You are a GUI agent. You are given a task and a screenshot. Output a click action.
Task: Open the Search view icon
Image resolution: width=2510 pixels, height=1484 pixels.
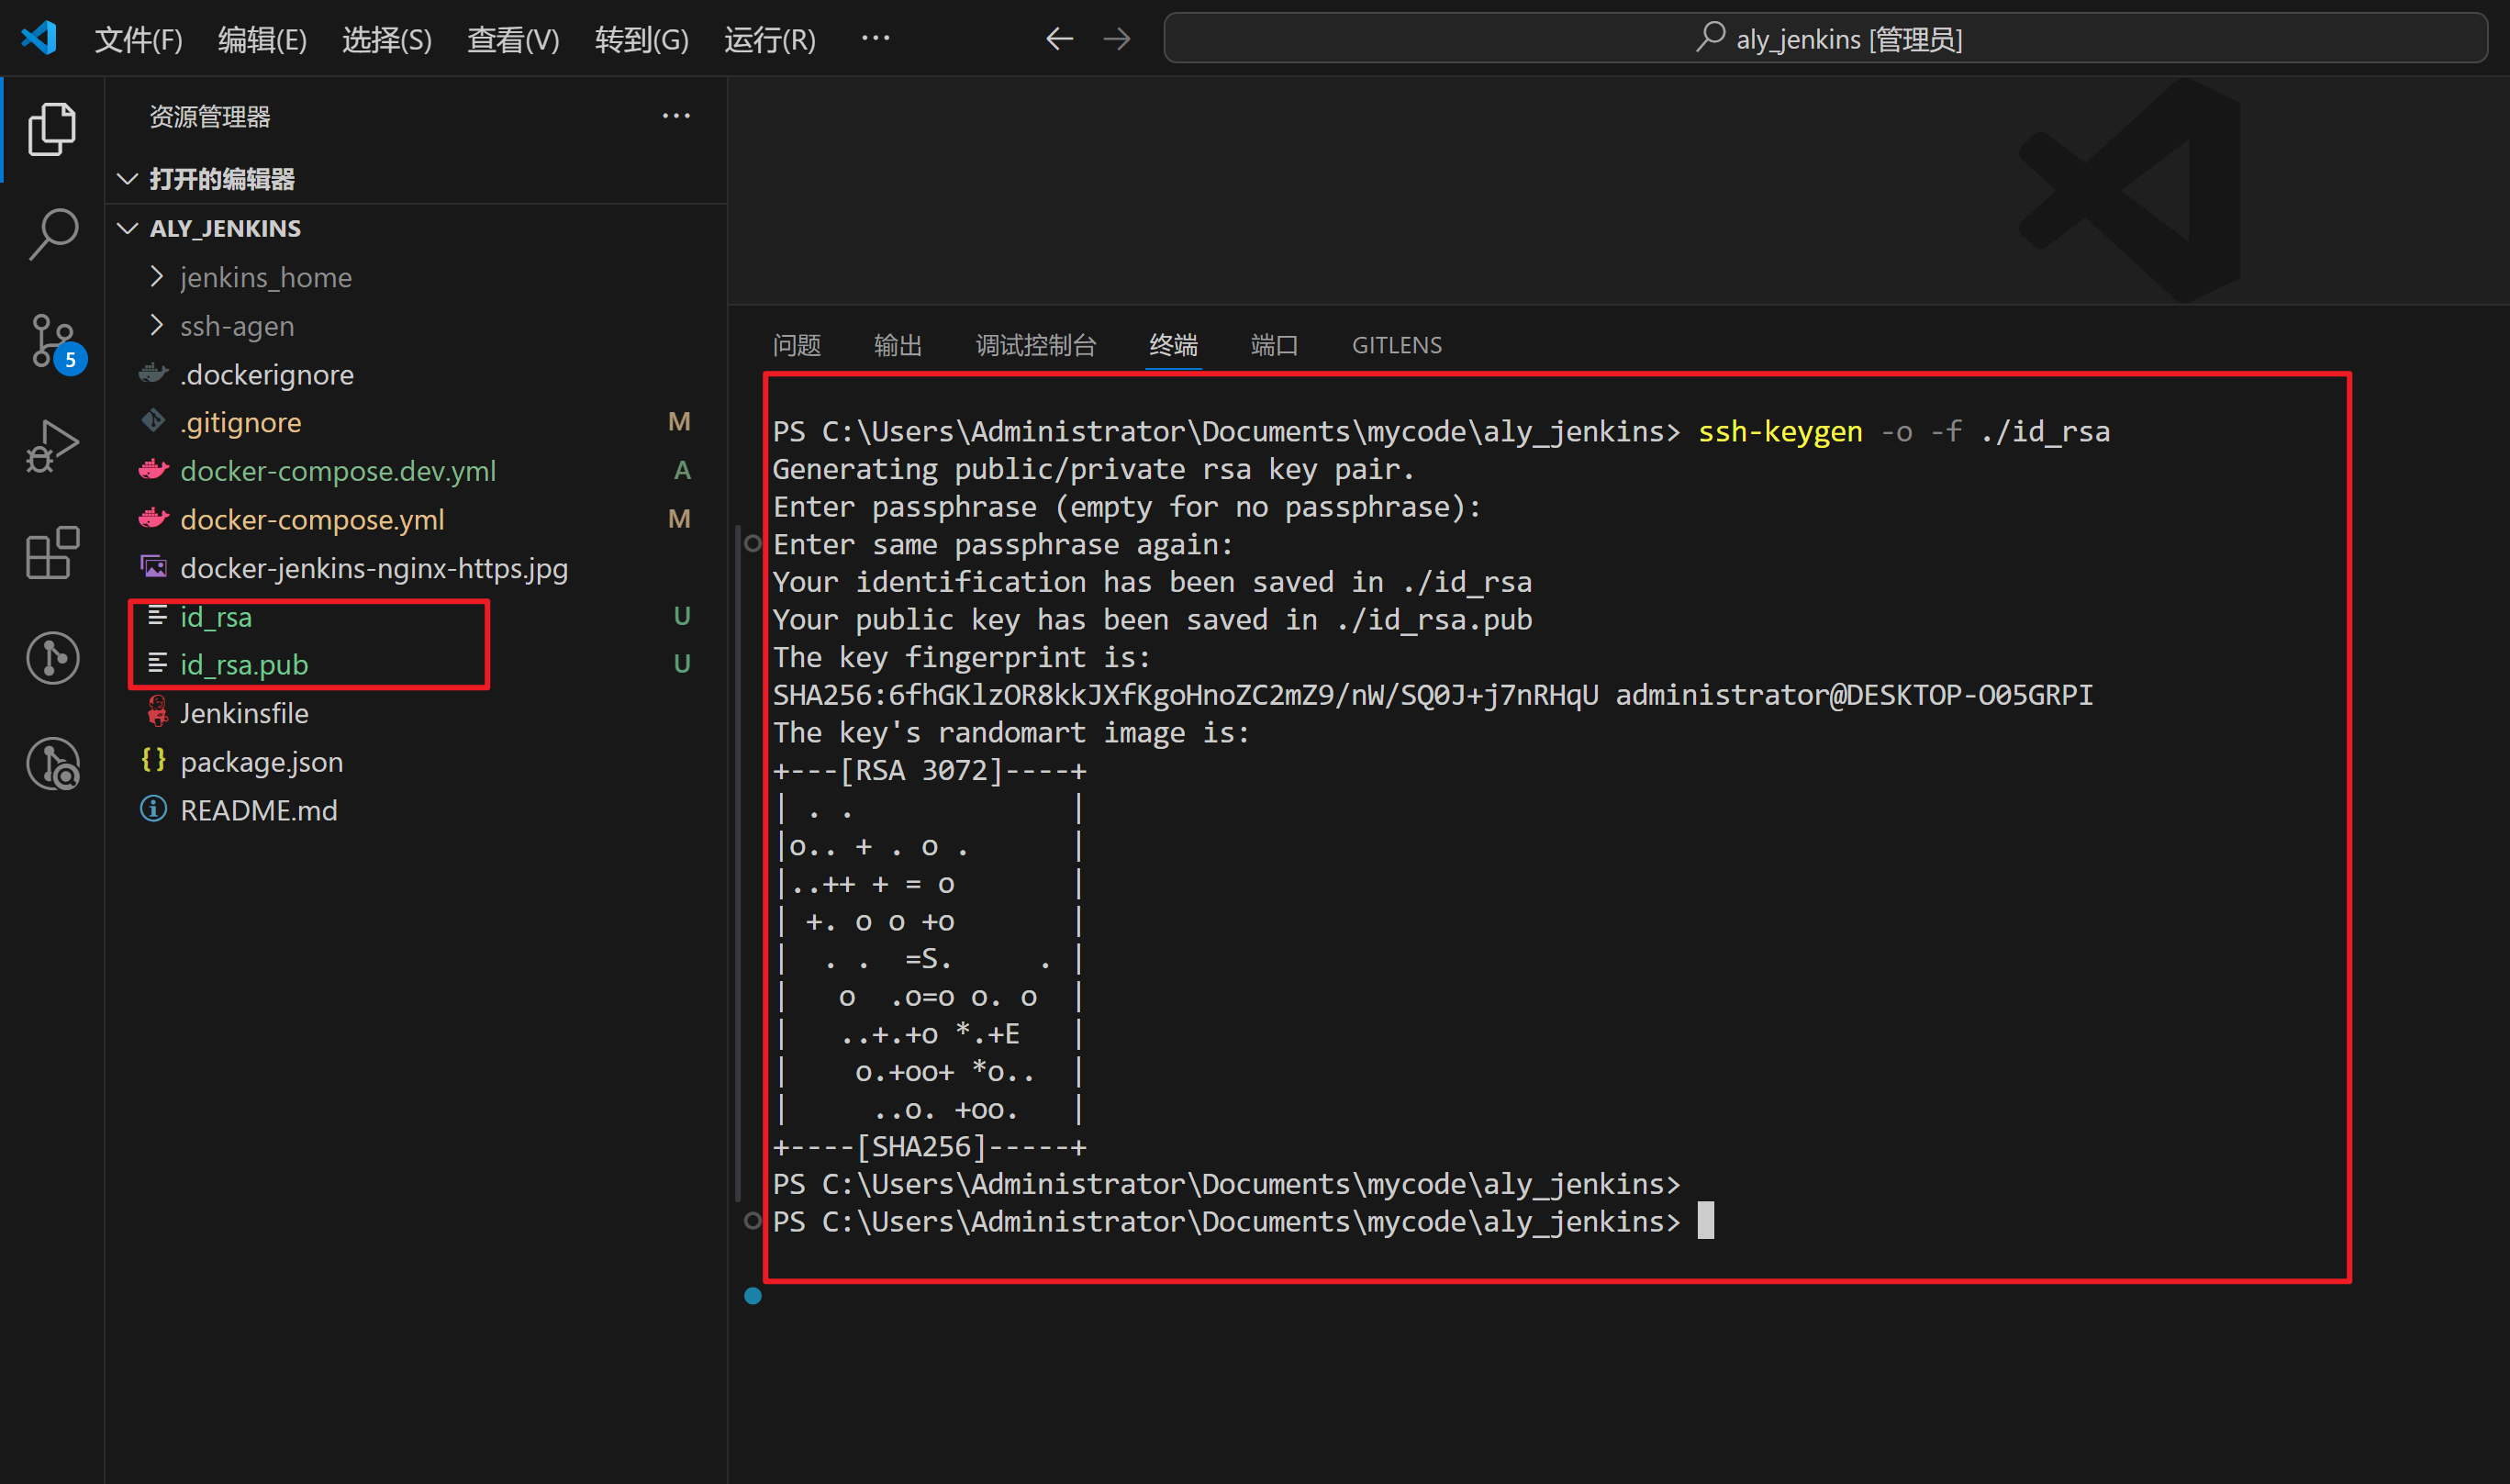[52, 235]
